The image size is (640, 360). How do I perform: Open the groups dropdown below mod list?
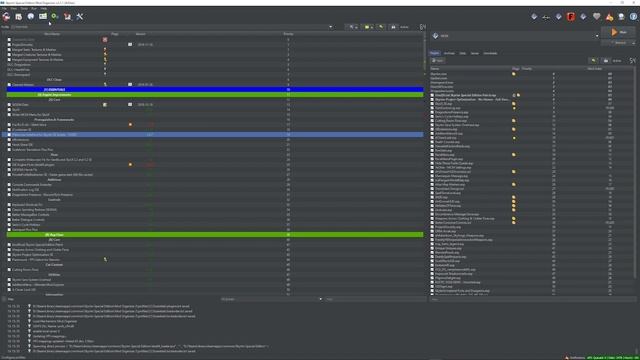pyautogui.click(x=271, y=299)
